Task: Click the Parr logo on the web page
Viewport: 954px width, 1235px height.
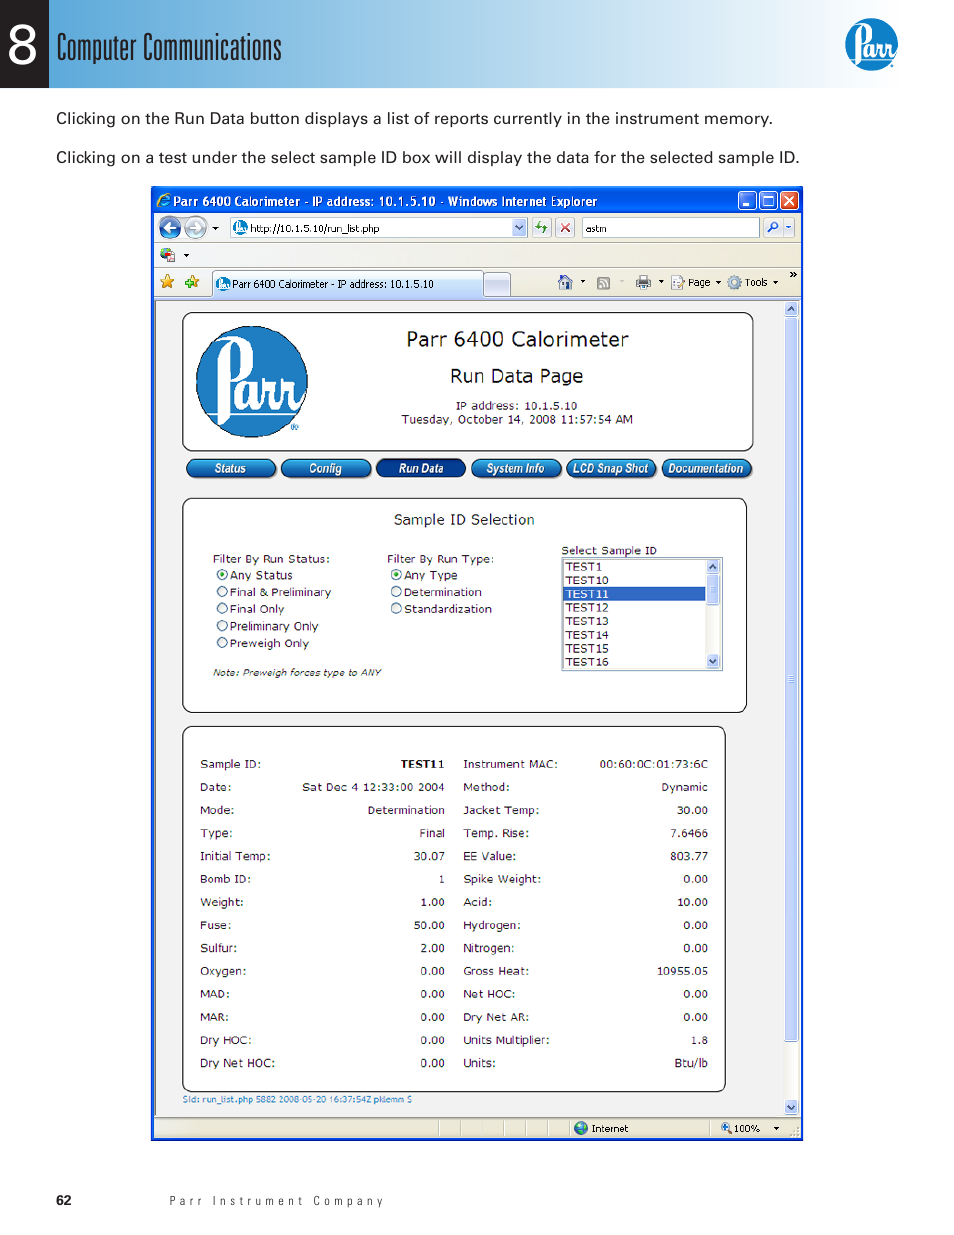Action: coord(252,381)
